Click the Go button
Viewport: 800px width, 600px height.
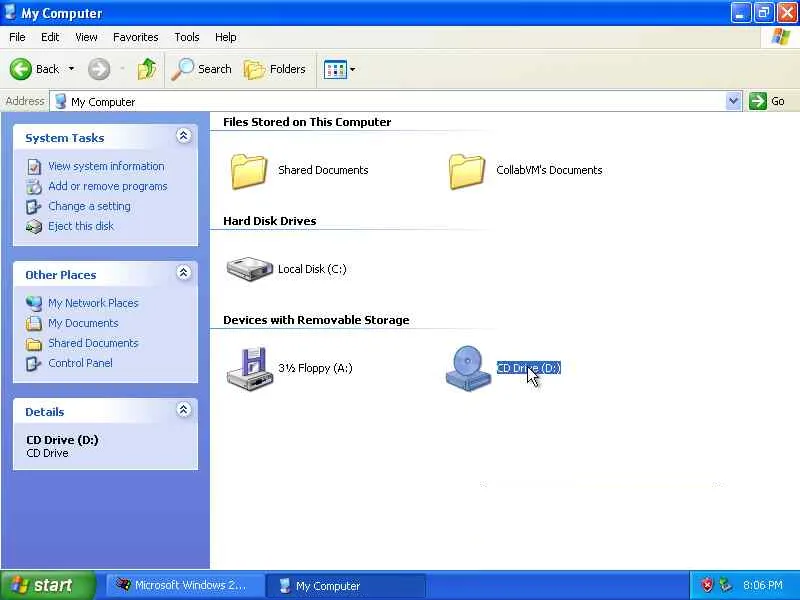click(767, 101)
